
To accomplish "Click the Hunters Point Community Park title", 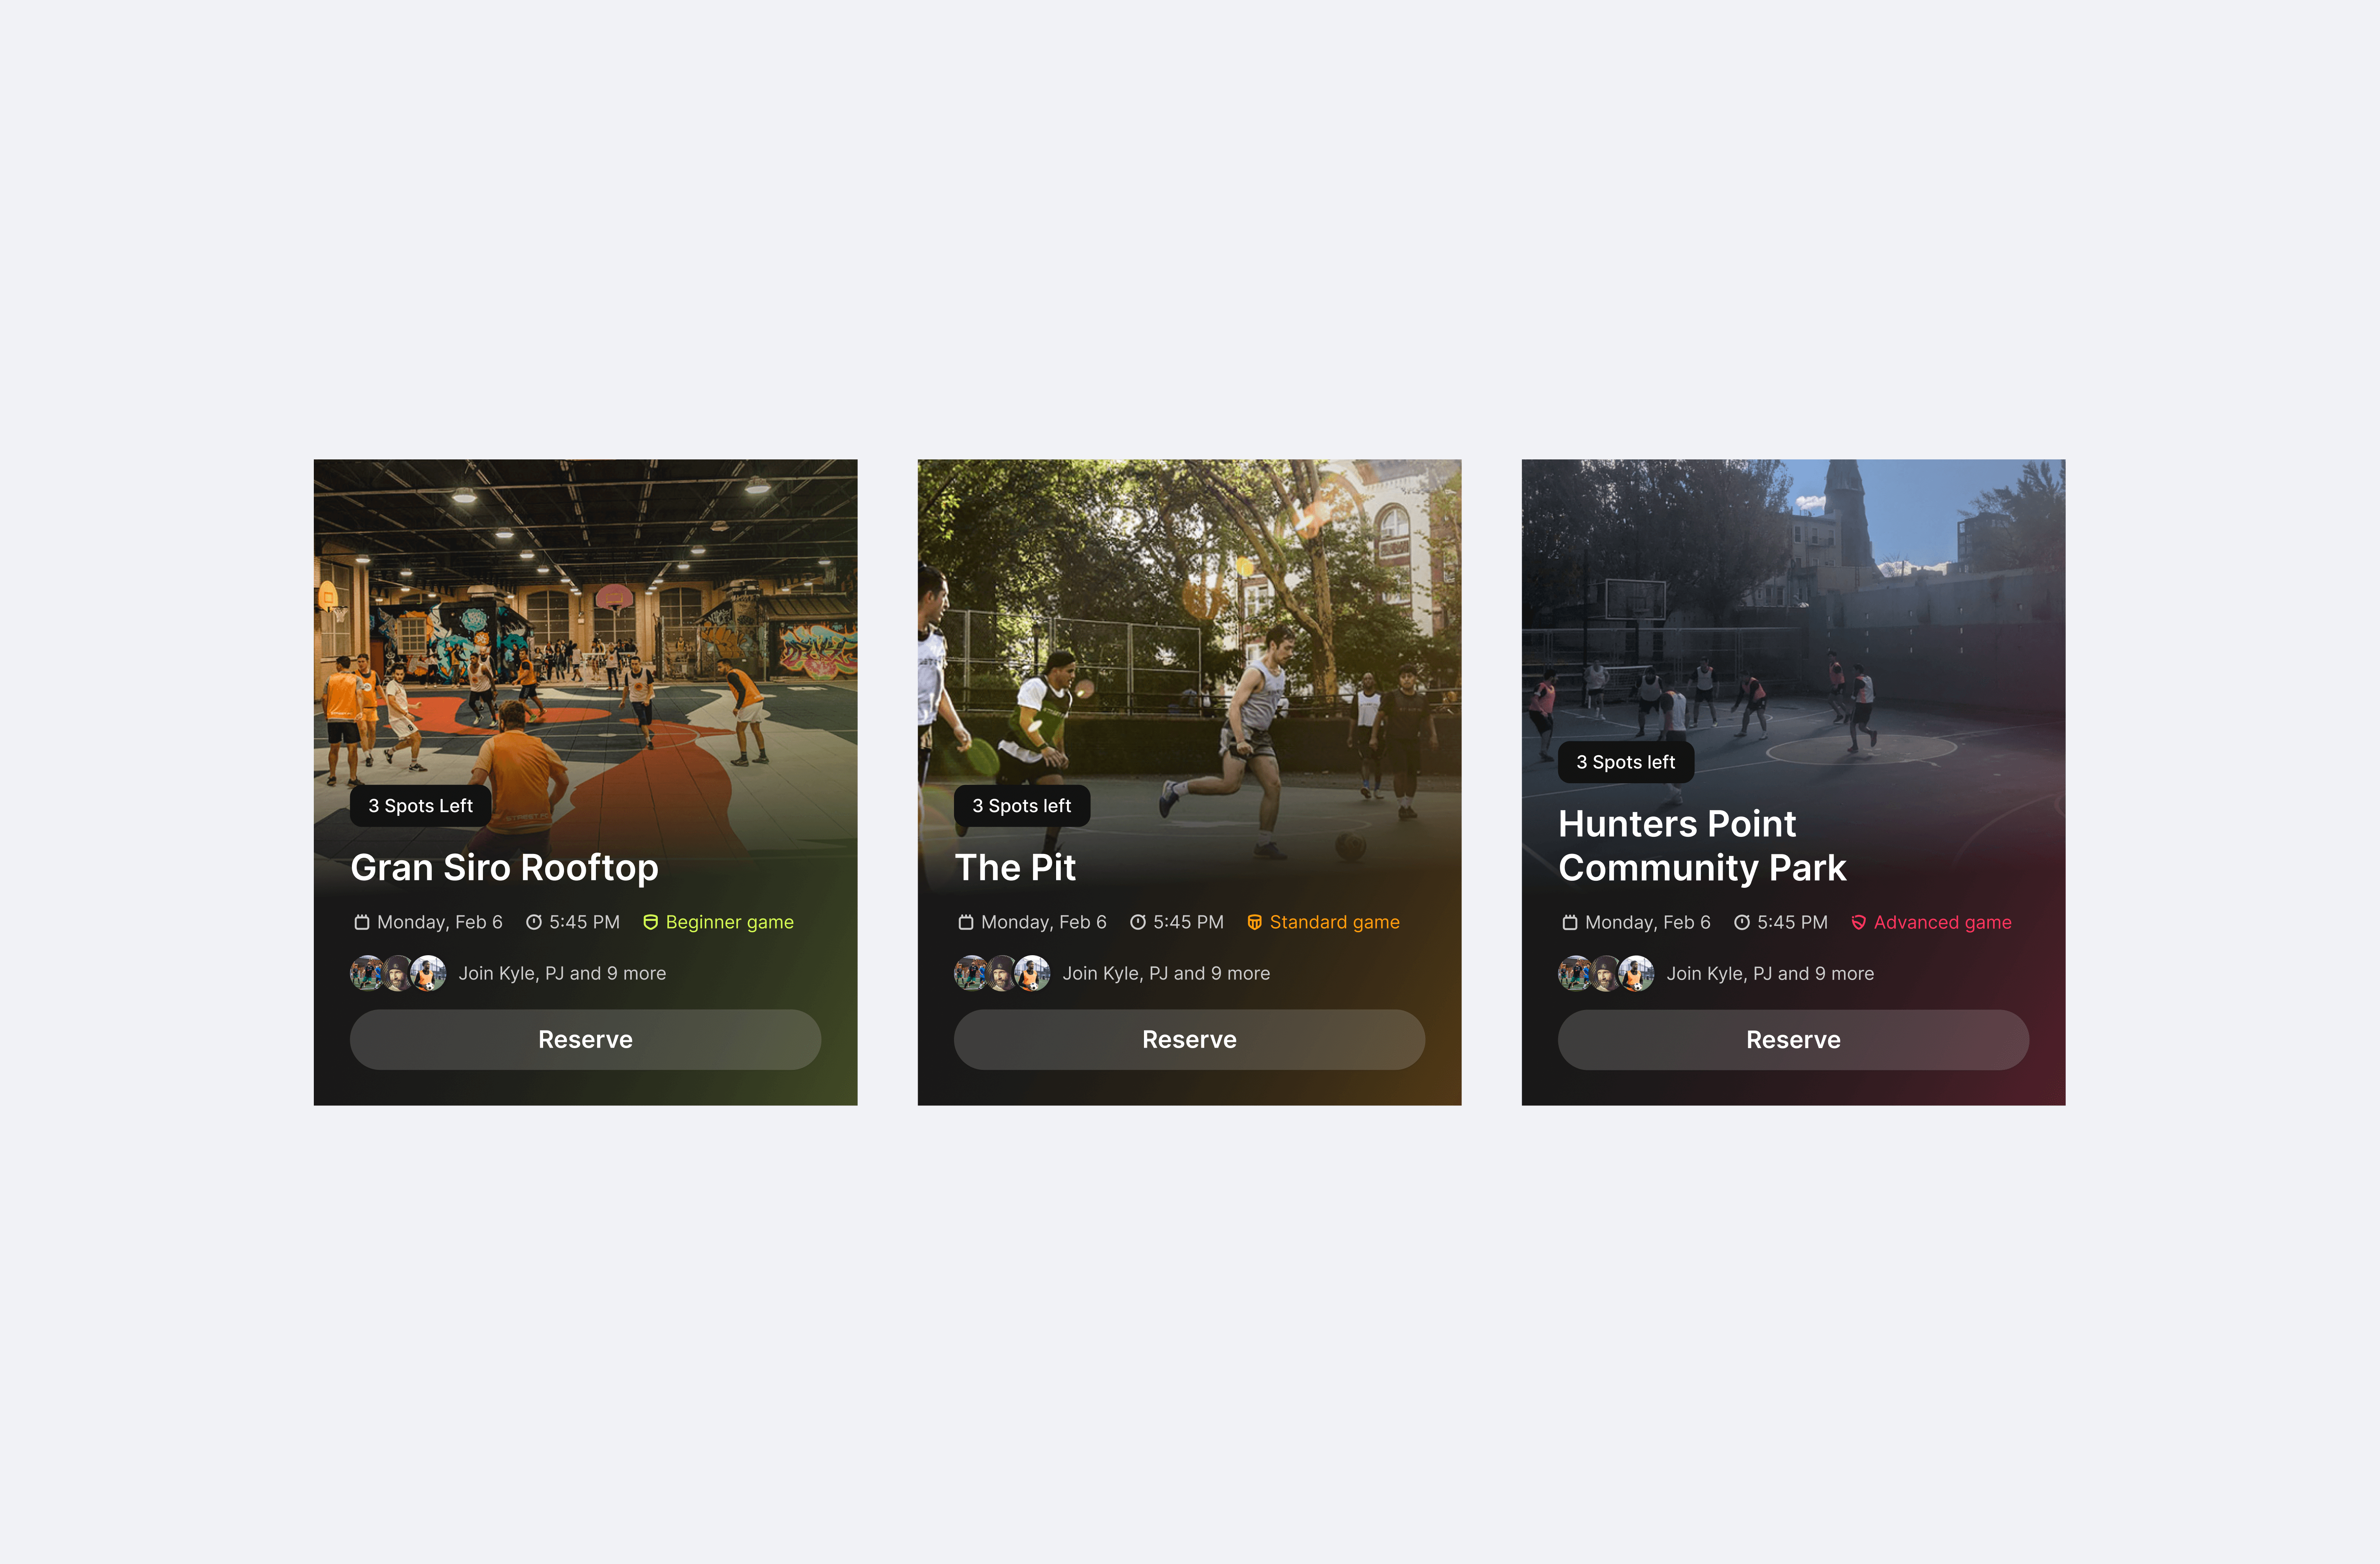I will 1702,845.
